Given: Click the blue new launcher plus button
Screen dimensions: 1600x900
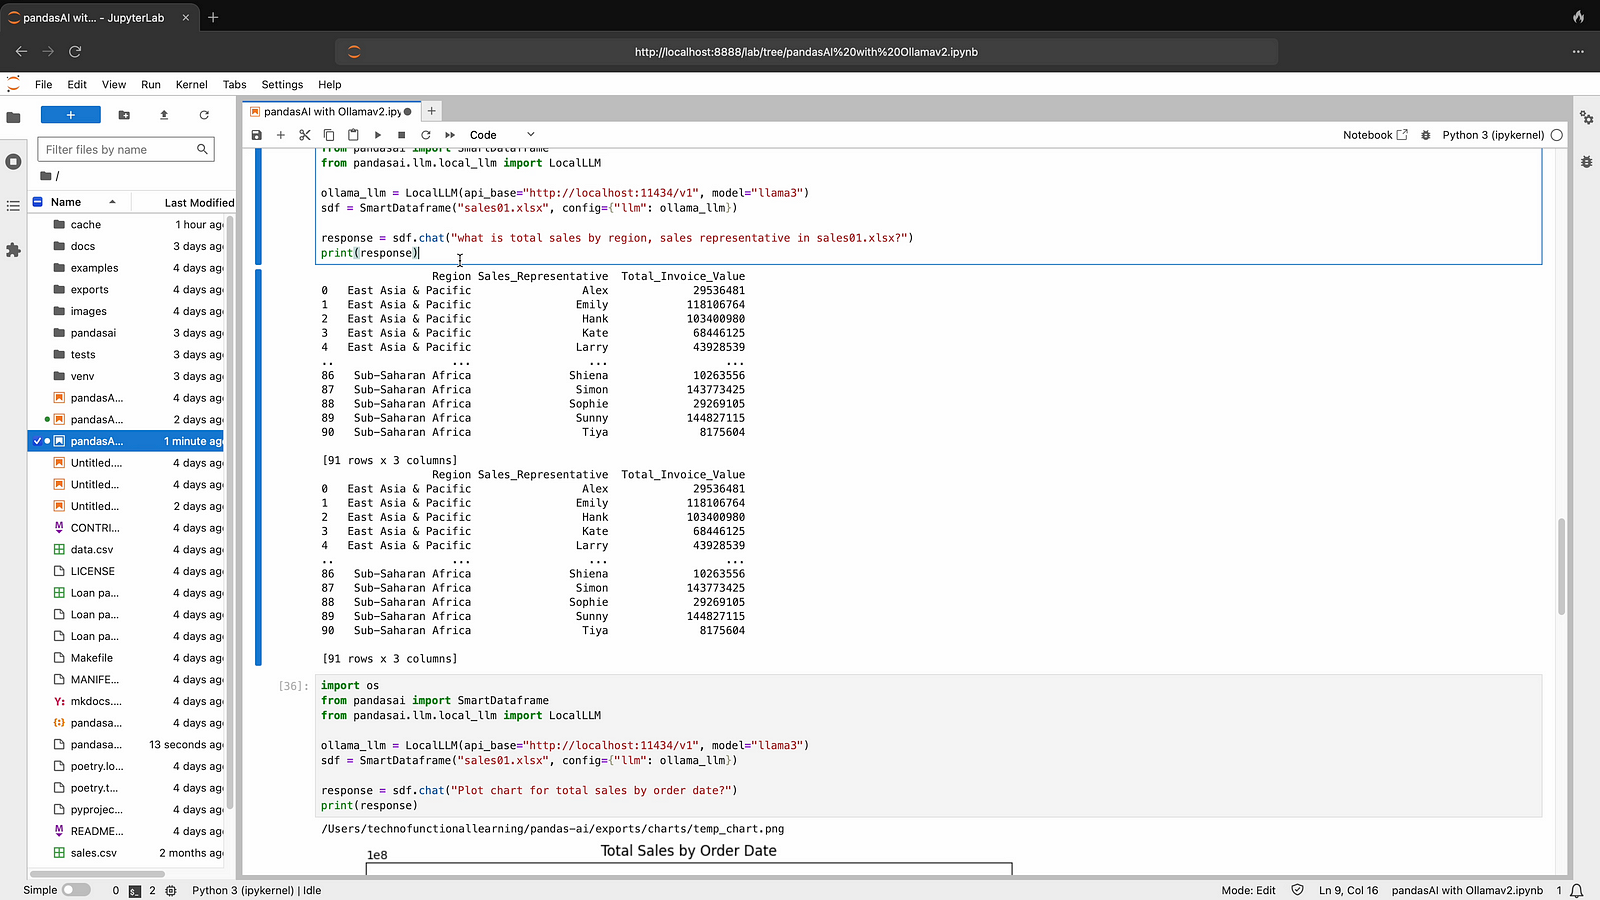Looking at the screenshot, I should tap(70, 115).
